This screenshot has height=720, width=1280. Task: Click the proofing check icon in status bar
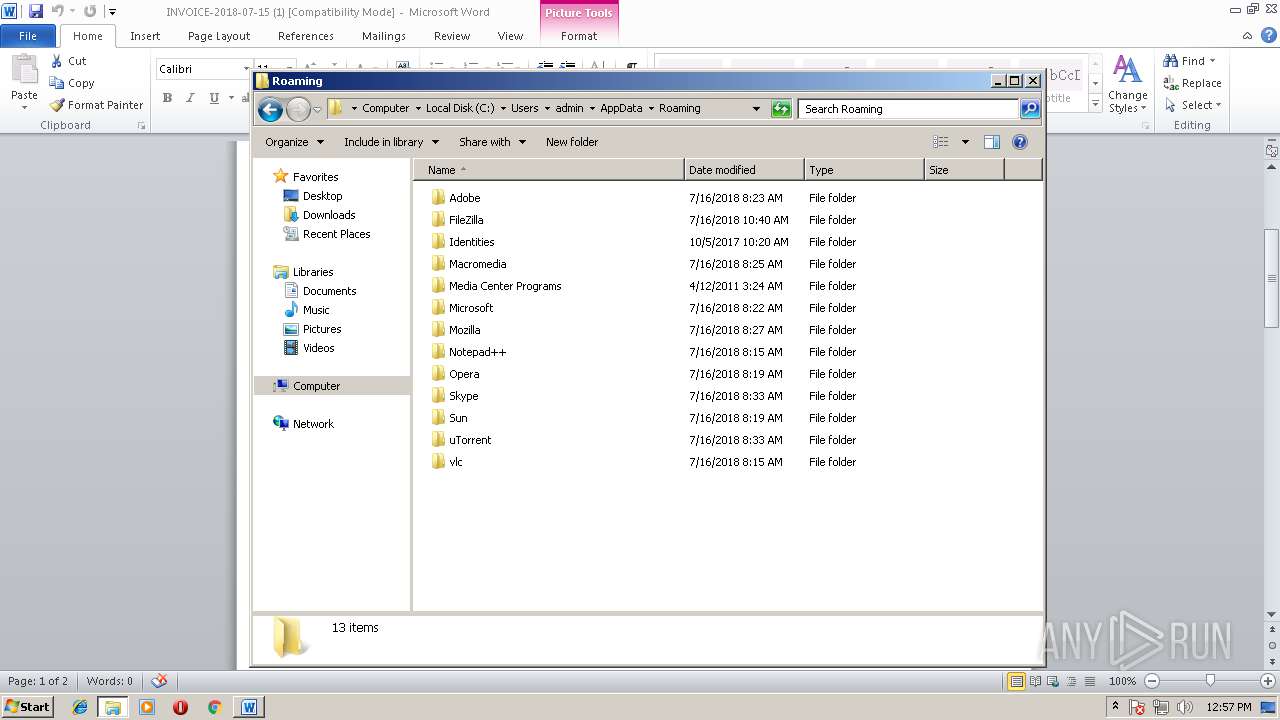coord(159,681)
